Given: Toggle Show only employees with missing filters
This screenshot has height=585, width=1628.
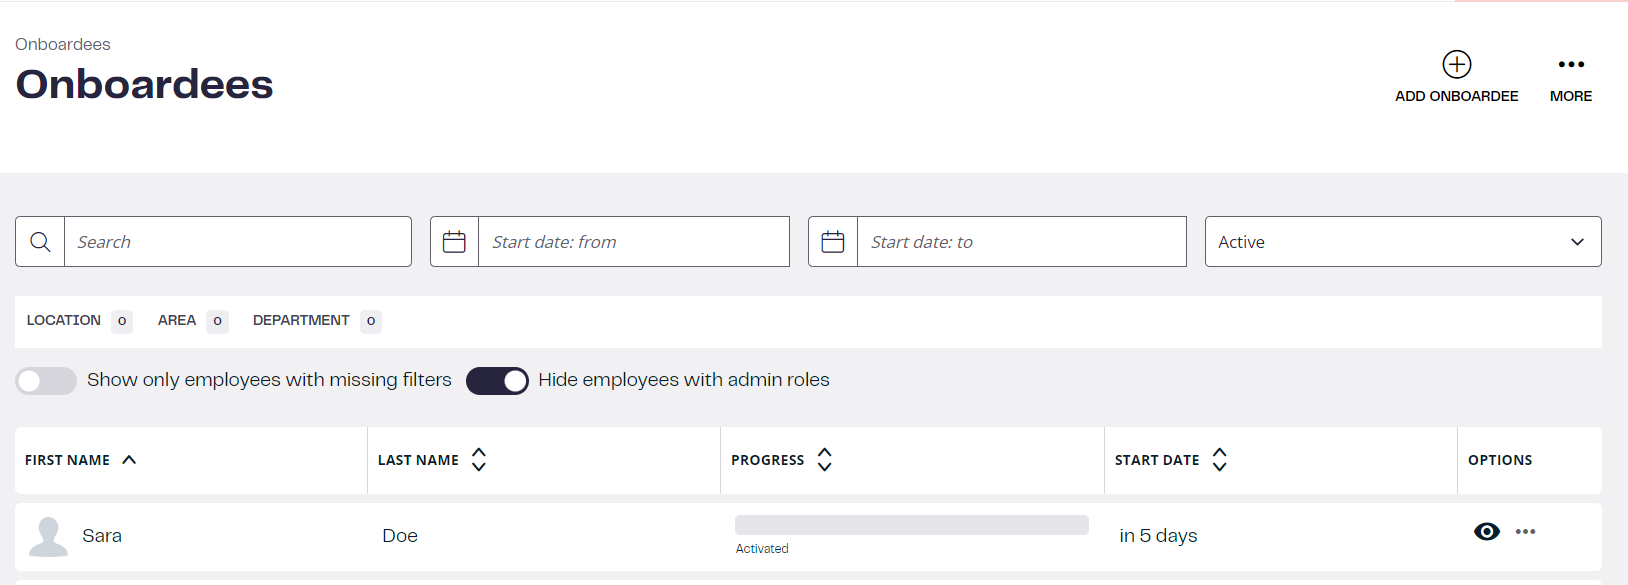Looking at the screenshot, I should pyautogui.click(x=46, y=381).
